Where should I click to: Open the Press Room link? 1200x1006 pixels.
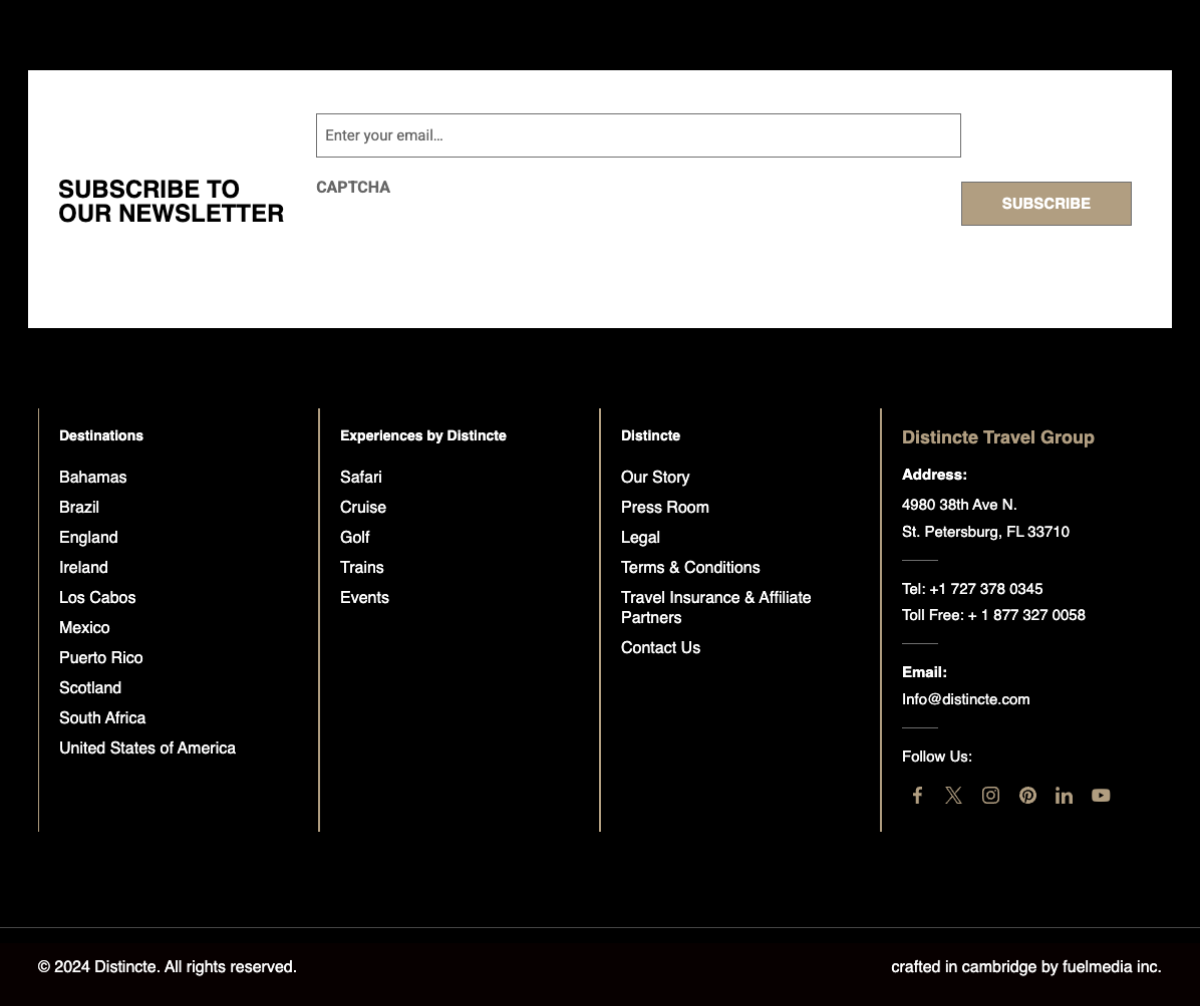[x=665, y=507]
